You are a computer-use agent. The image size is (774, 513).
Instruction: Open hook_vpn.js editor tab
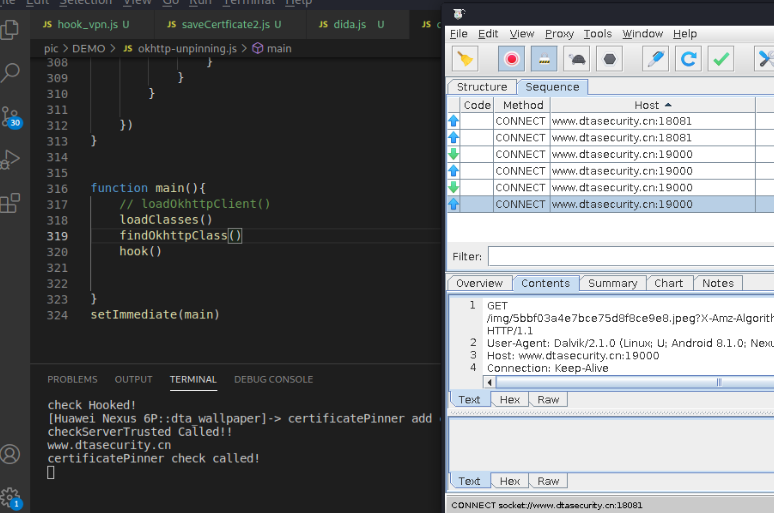(92, 24)
